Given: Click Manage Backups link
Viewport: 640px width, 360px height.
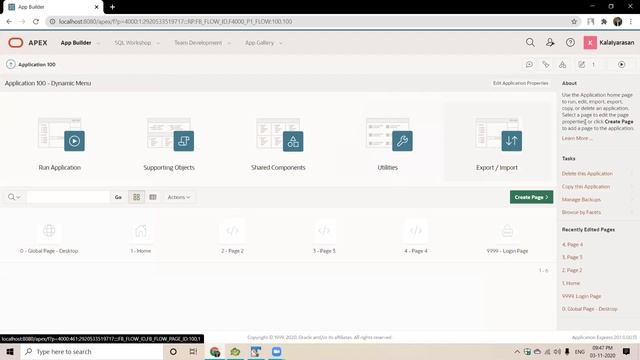Looking at the screenshot, I should pyautogui.click(x=581, y=200).
